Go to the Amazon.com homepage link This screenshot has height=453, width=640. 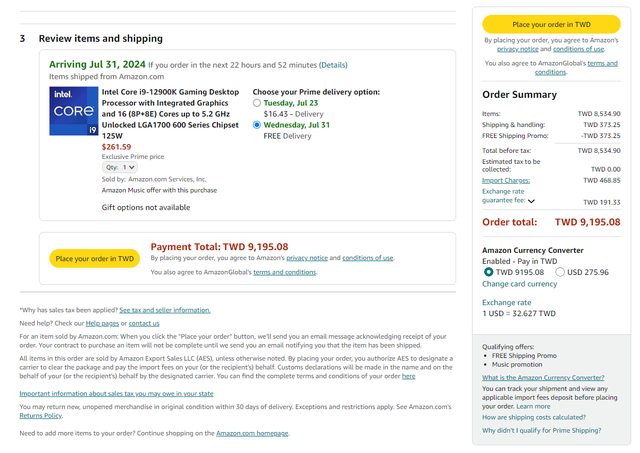[252, 433]
